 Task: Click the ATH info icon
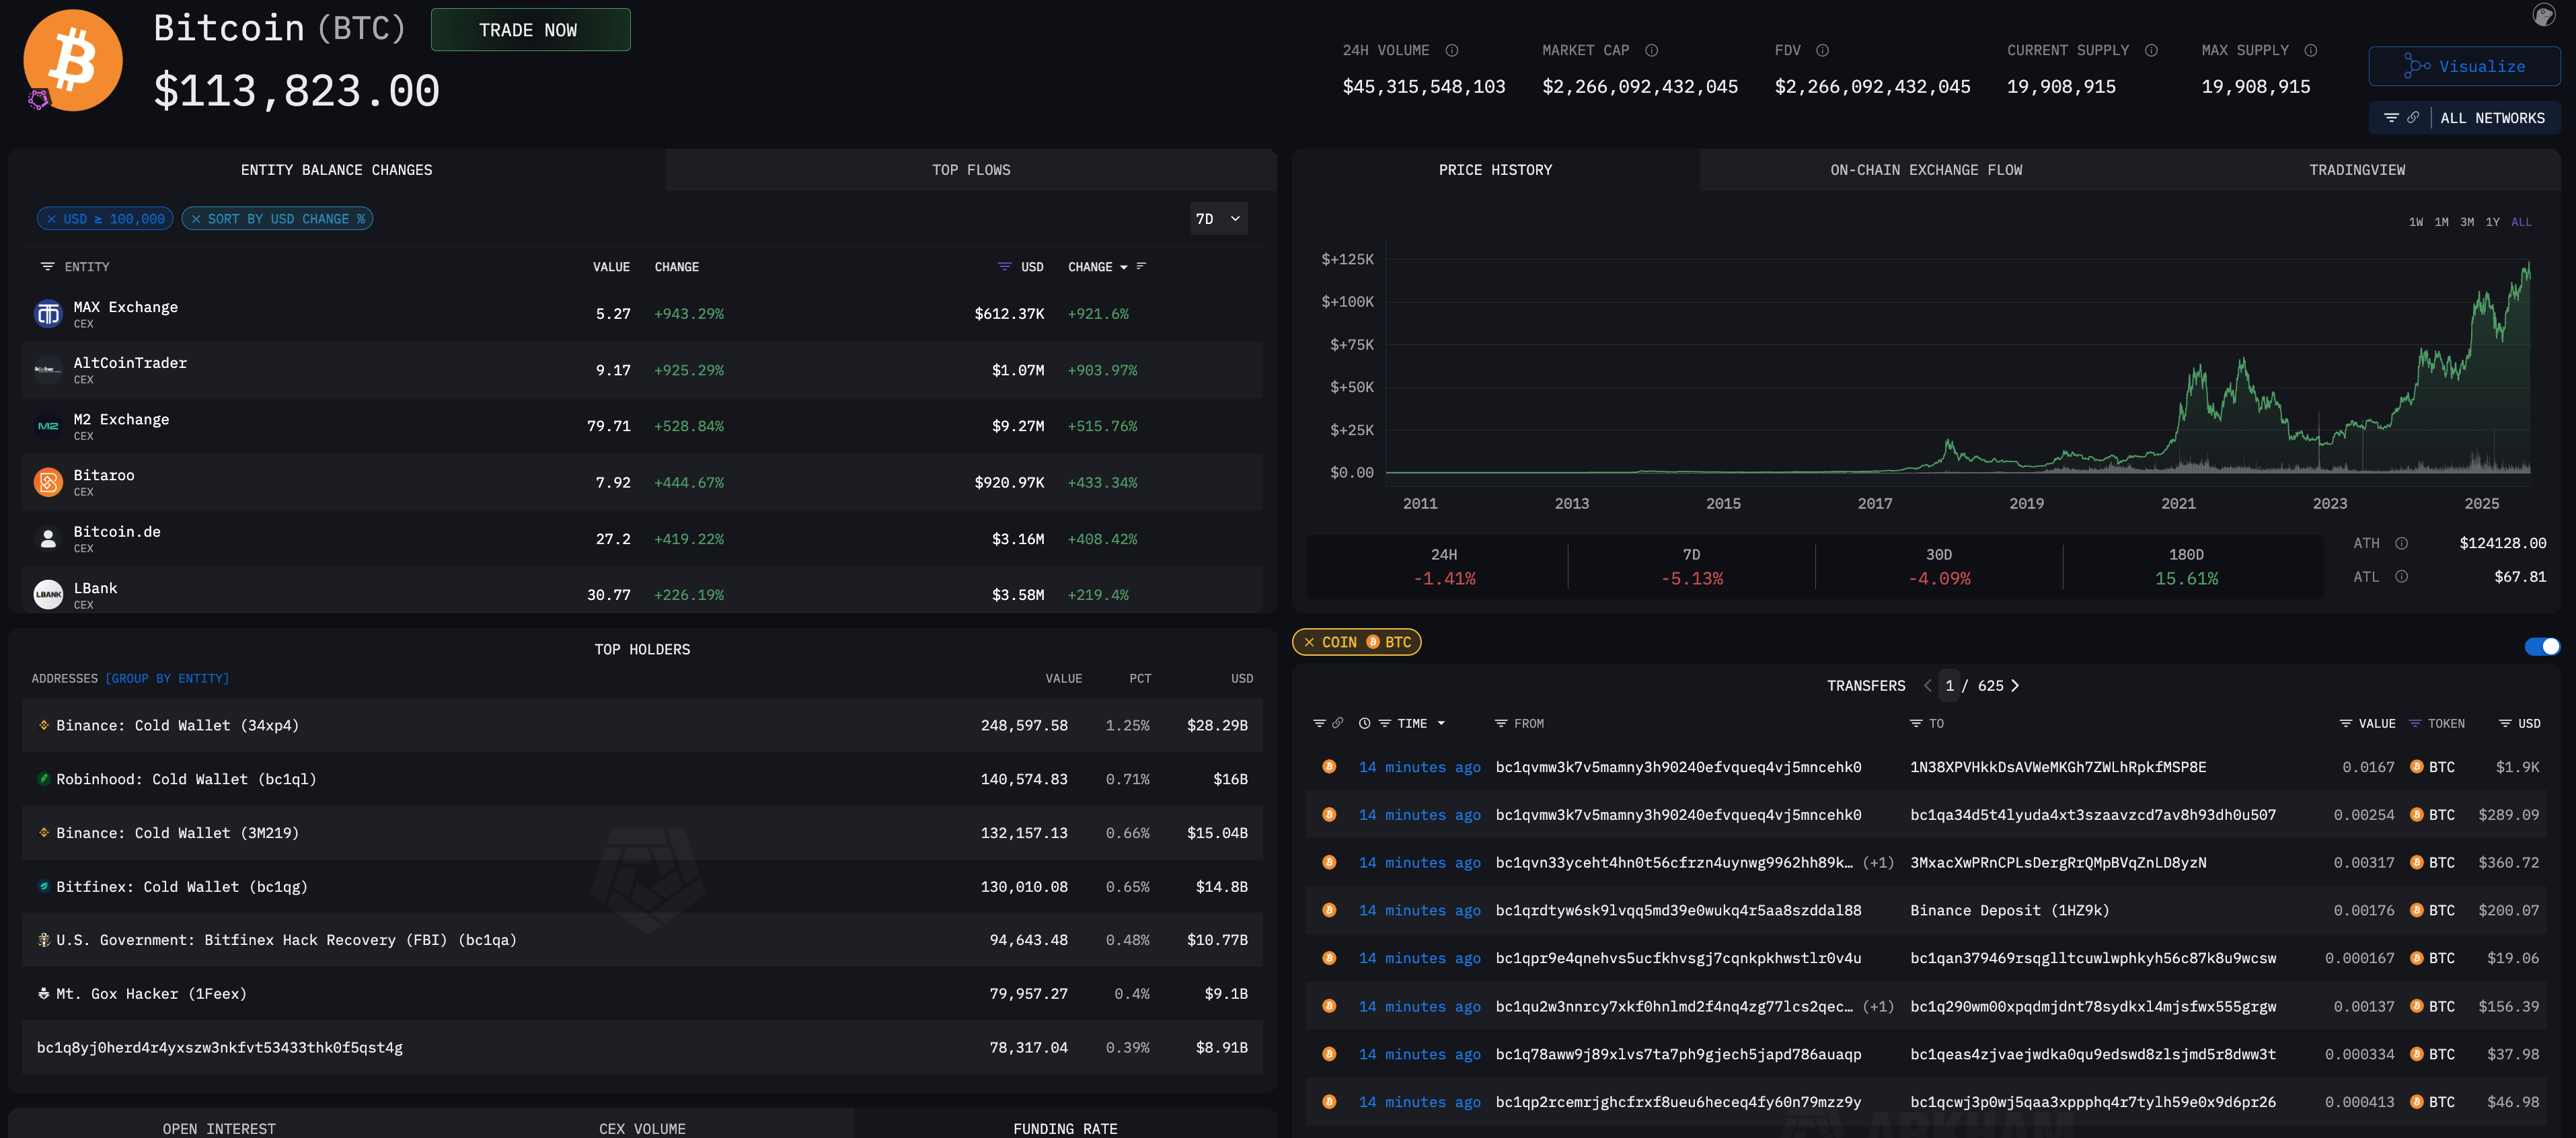2402,543
